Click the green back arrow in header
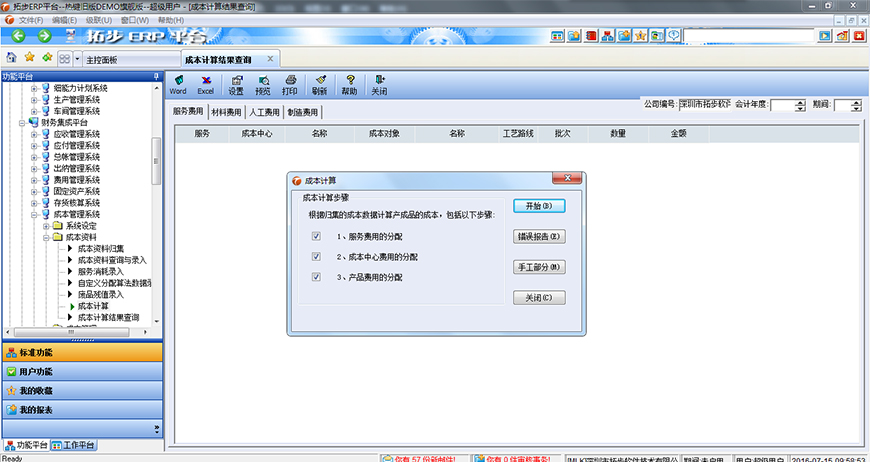 click(18, 36)
